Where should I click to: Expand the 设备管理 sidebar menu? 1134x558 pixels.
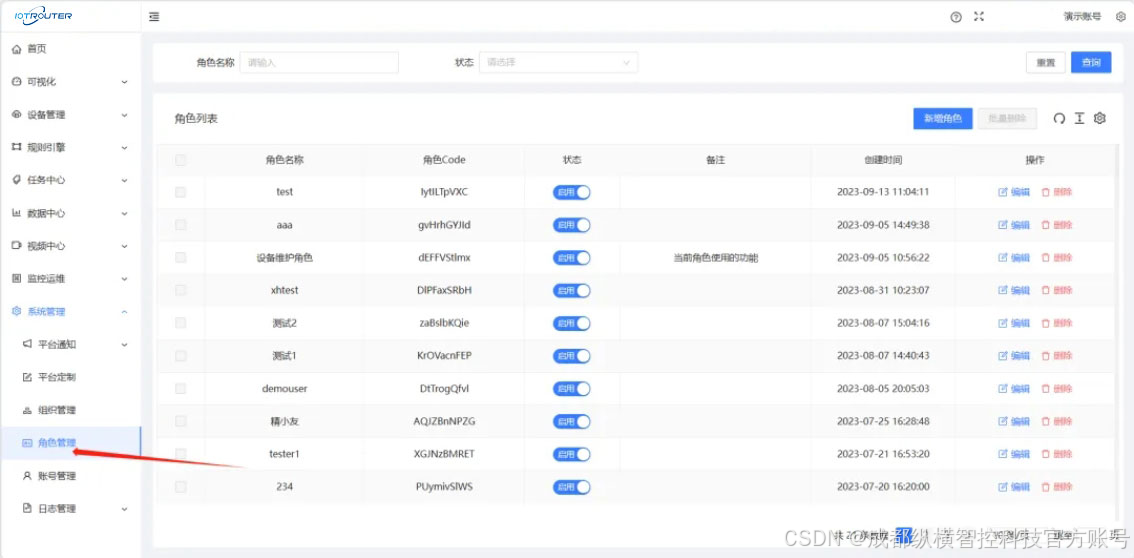pyautogui.click(x=71, y=114)
